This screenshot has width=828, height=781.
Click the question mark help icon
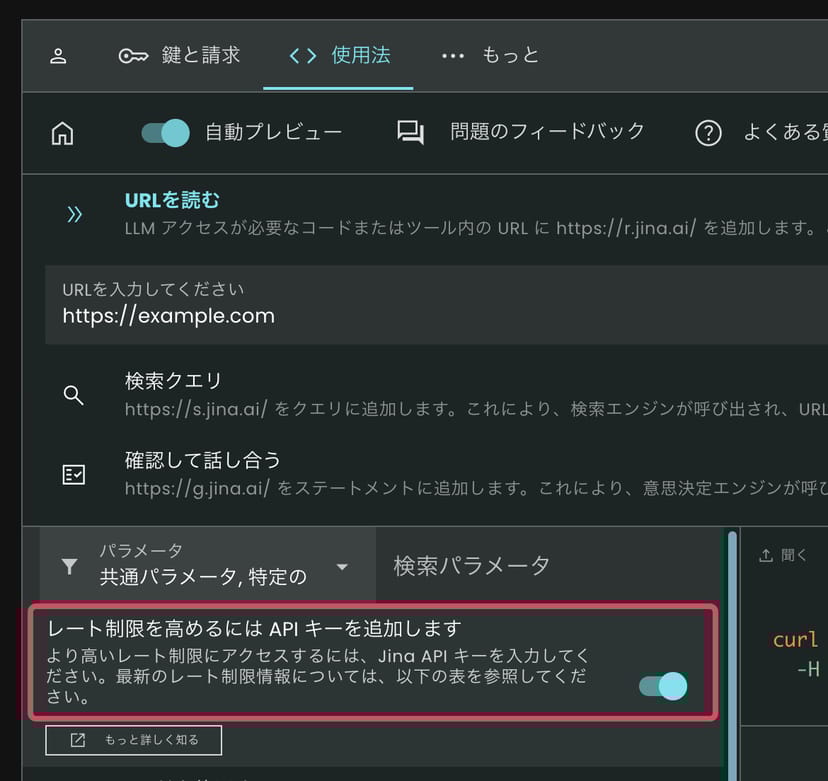[708, 133]
